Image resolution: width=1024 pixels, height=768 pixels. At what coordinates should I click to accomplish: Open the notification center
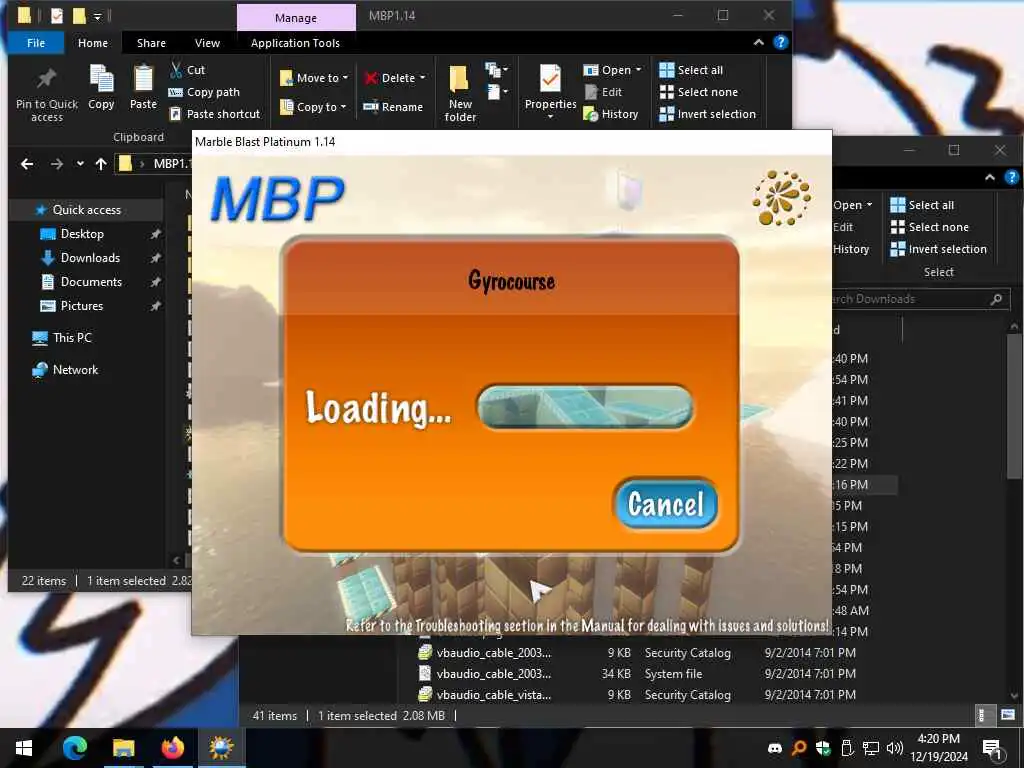[x=993, y=748]
